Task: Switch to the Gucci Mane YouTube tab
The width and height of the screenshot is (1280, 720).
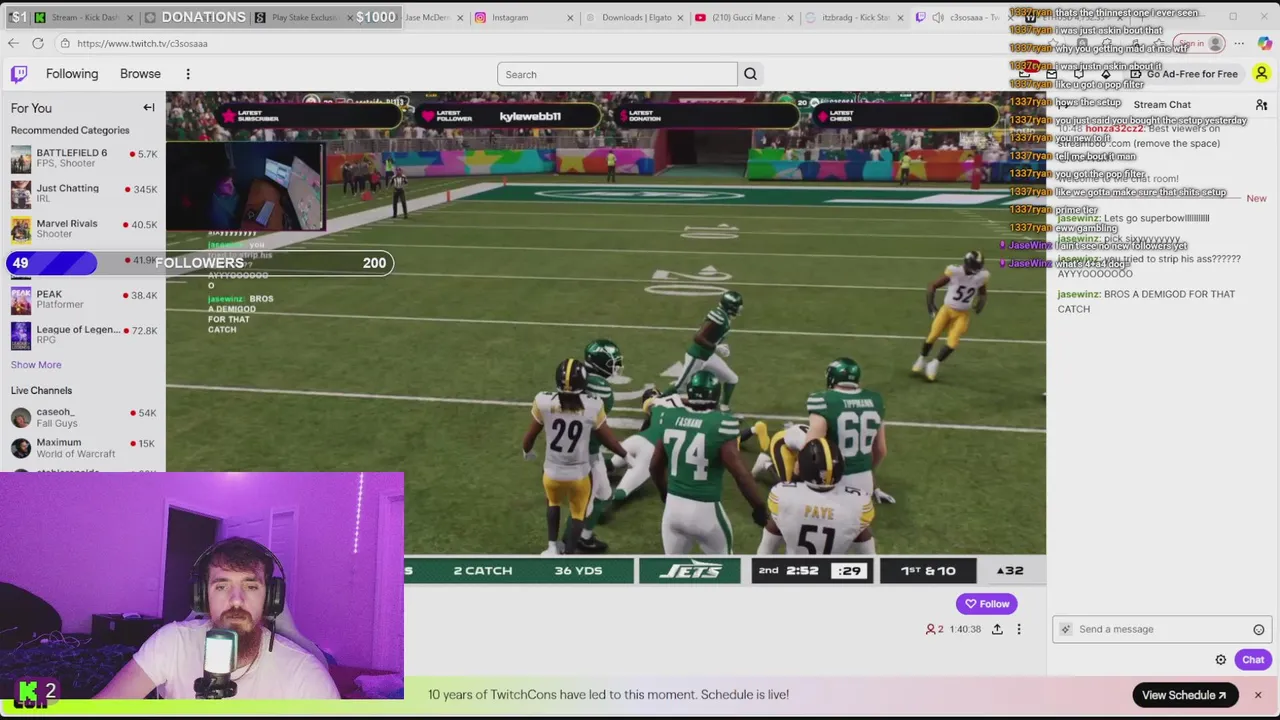Action: pos(745,17)
